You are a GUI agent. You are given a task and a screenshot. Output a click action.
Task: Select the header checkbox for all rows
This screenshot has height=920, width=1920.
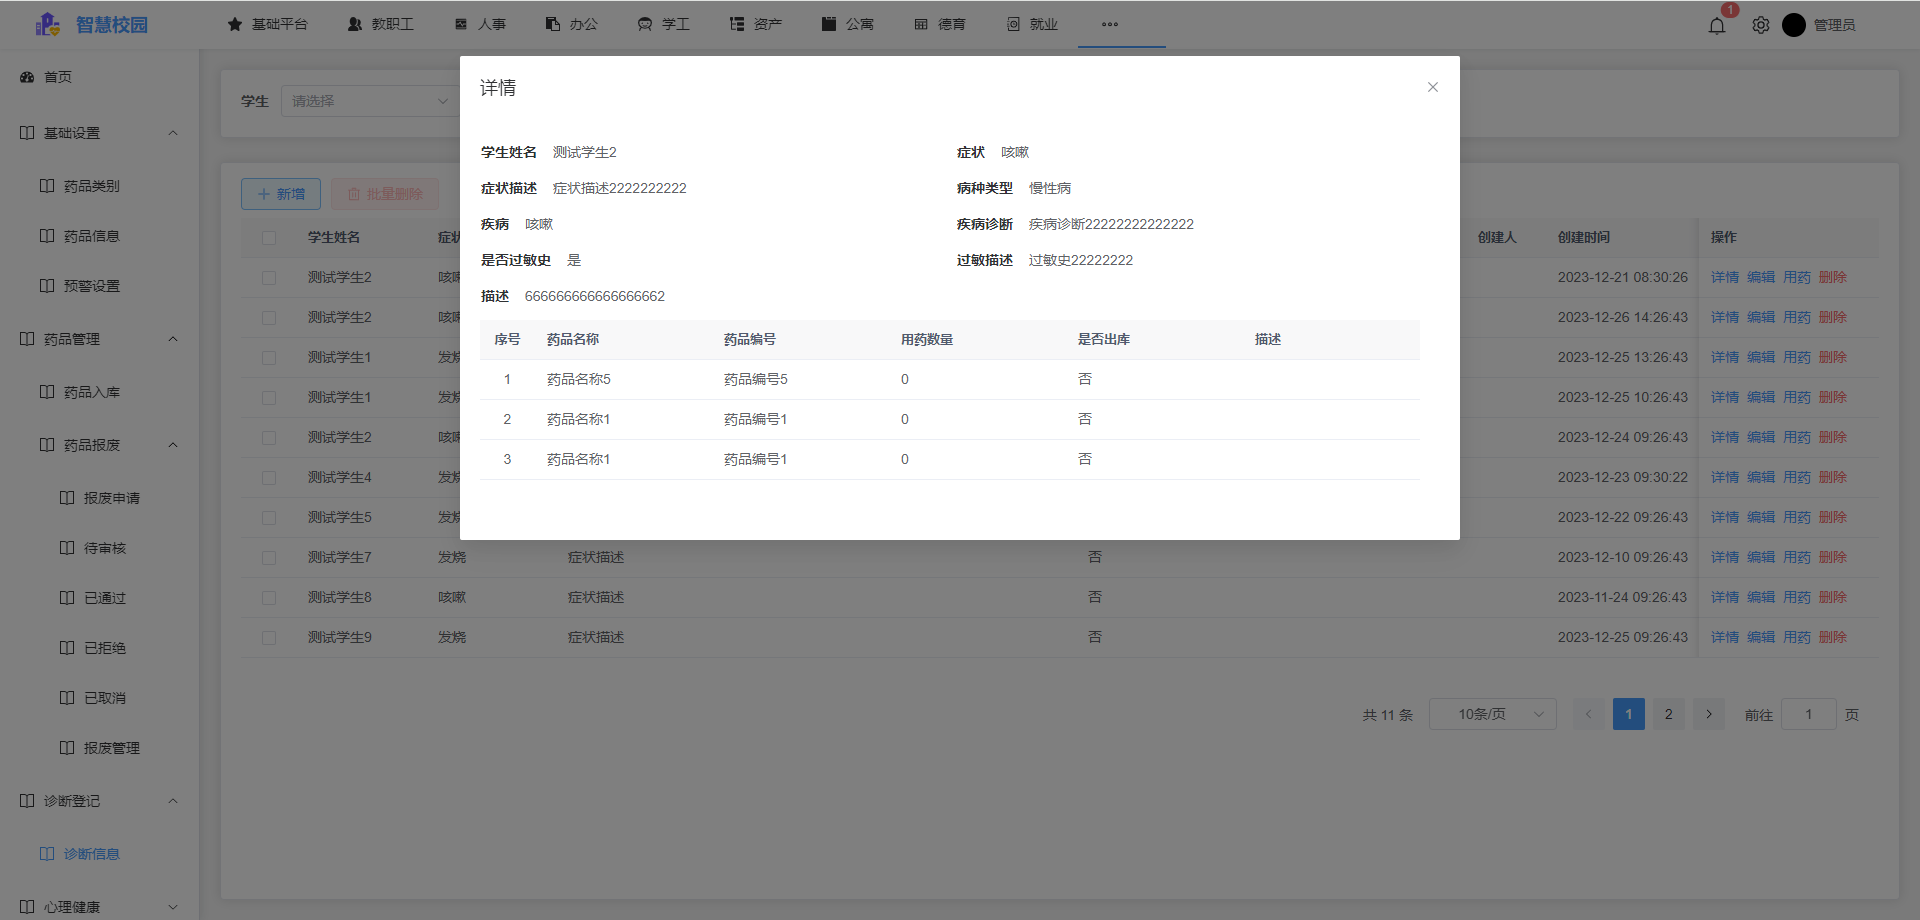click(x=269, y=238)
